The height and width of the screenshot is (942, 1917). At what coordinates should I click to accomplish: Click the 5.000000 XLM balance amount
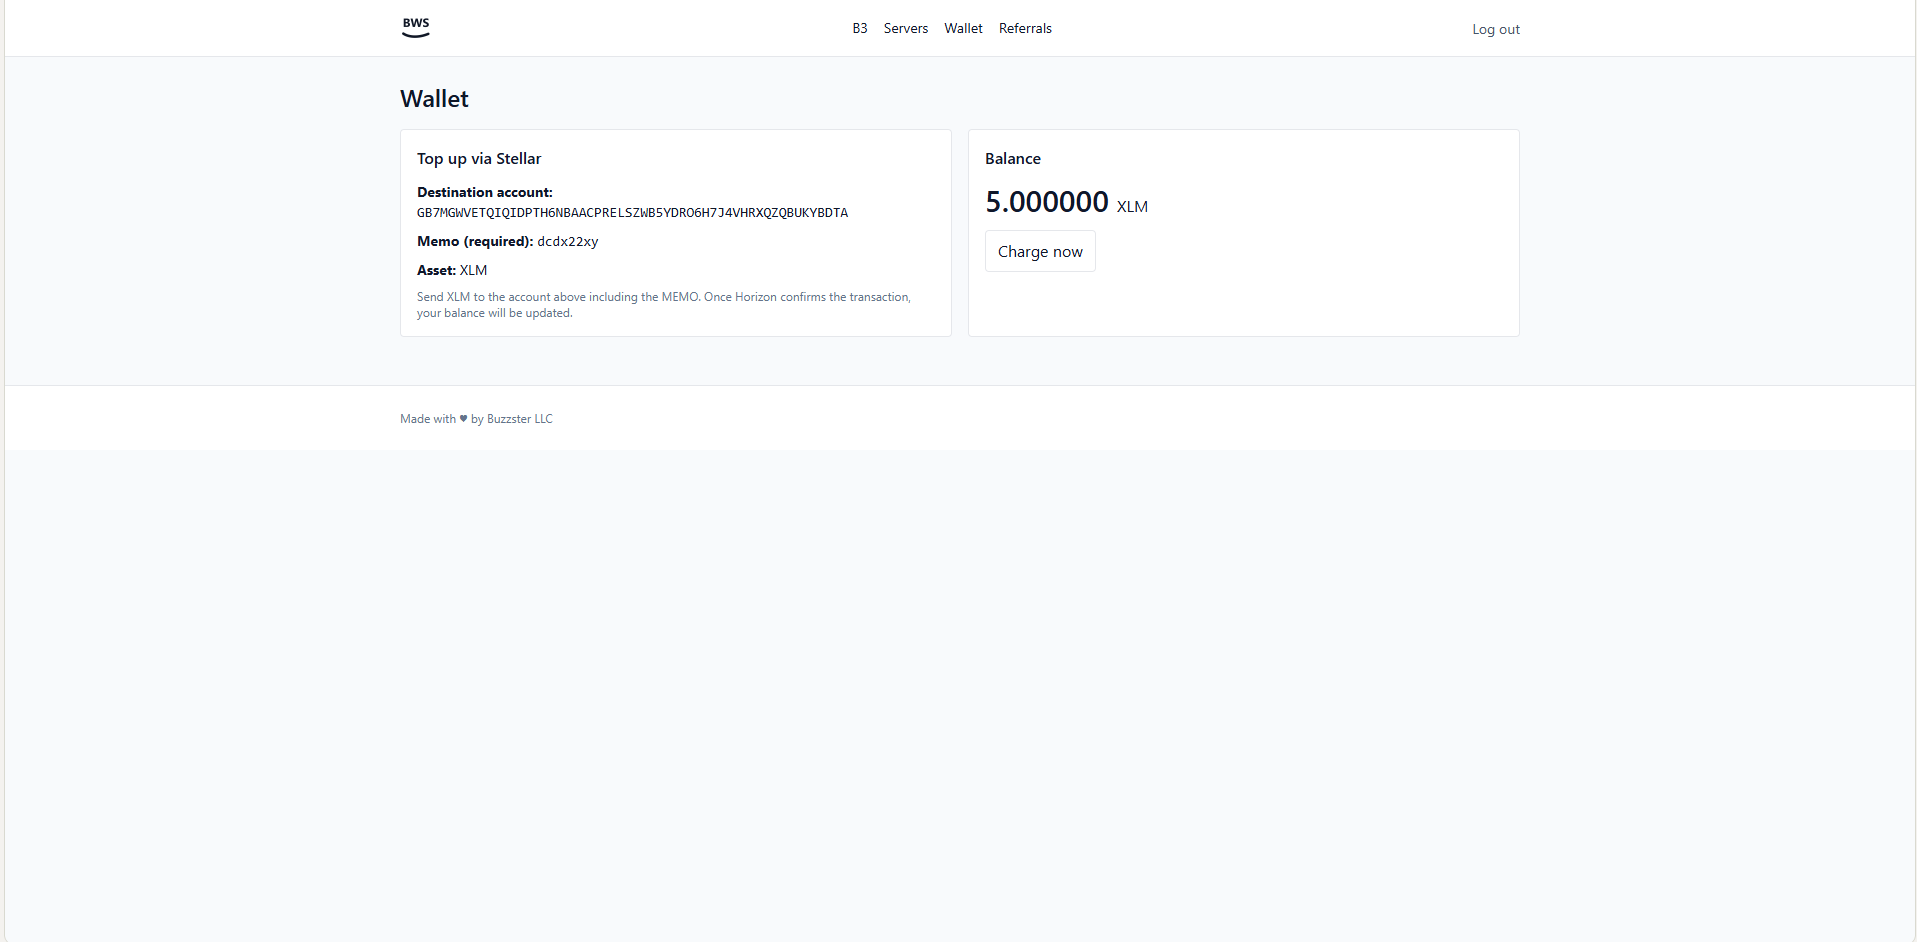1046,202
